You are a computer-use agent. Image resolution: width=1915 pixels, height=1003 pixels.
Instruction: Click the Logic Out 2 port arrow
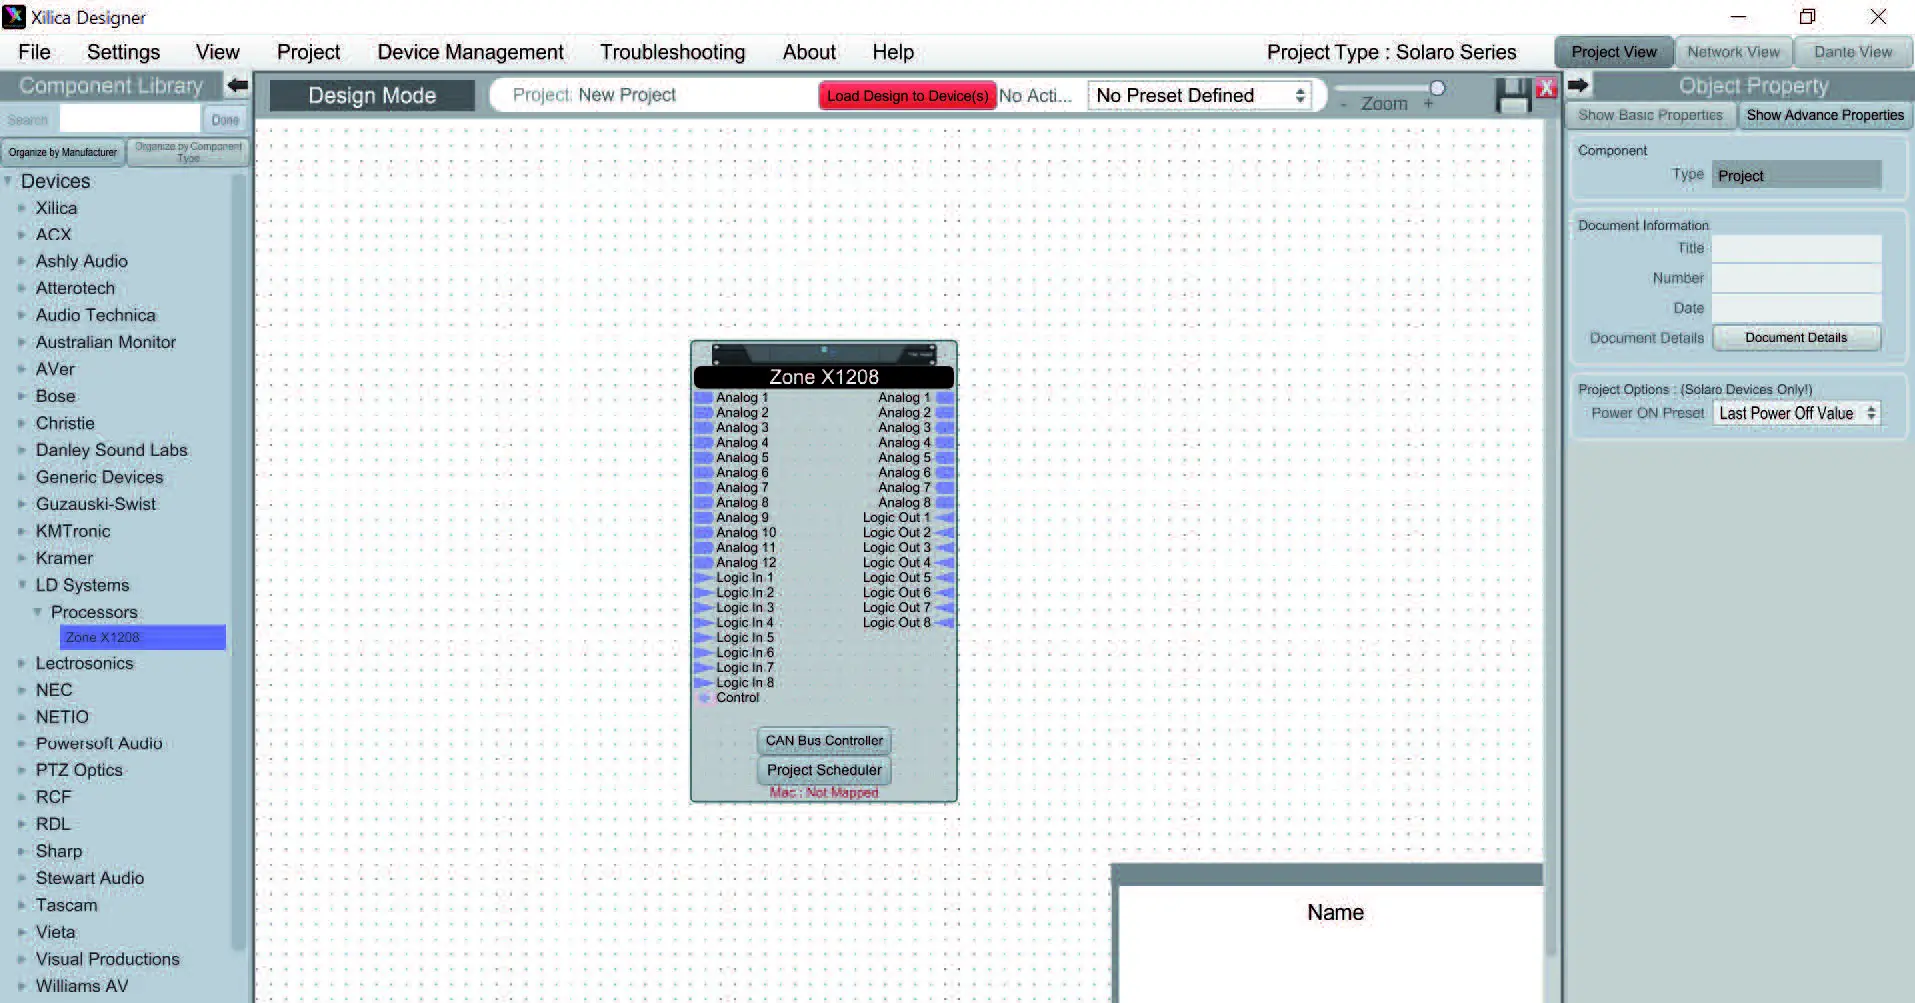click(x=945, y=533)
